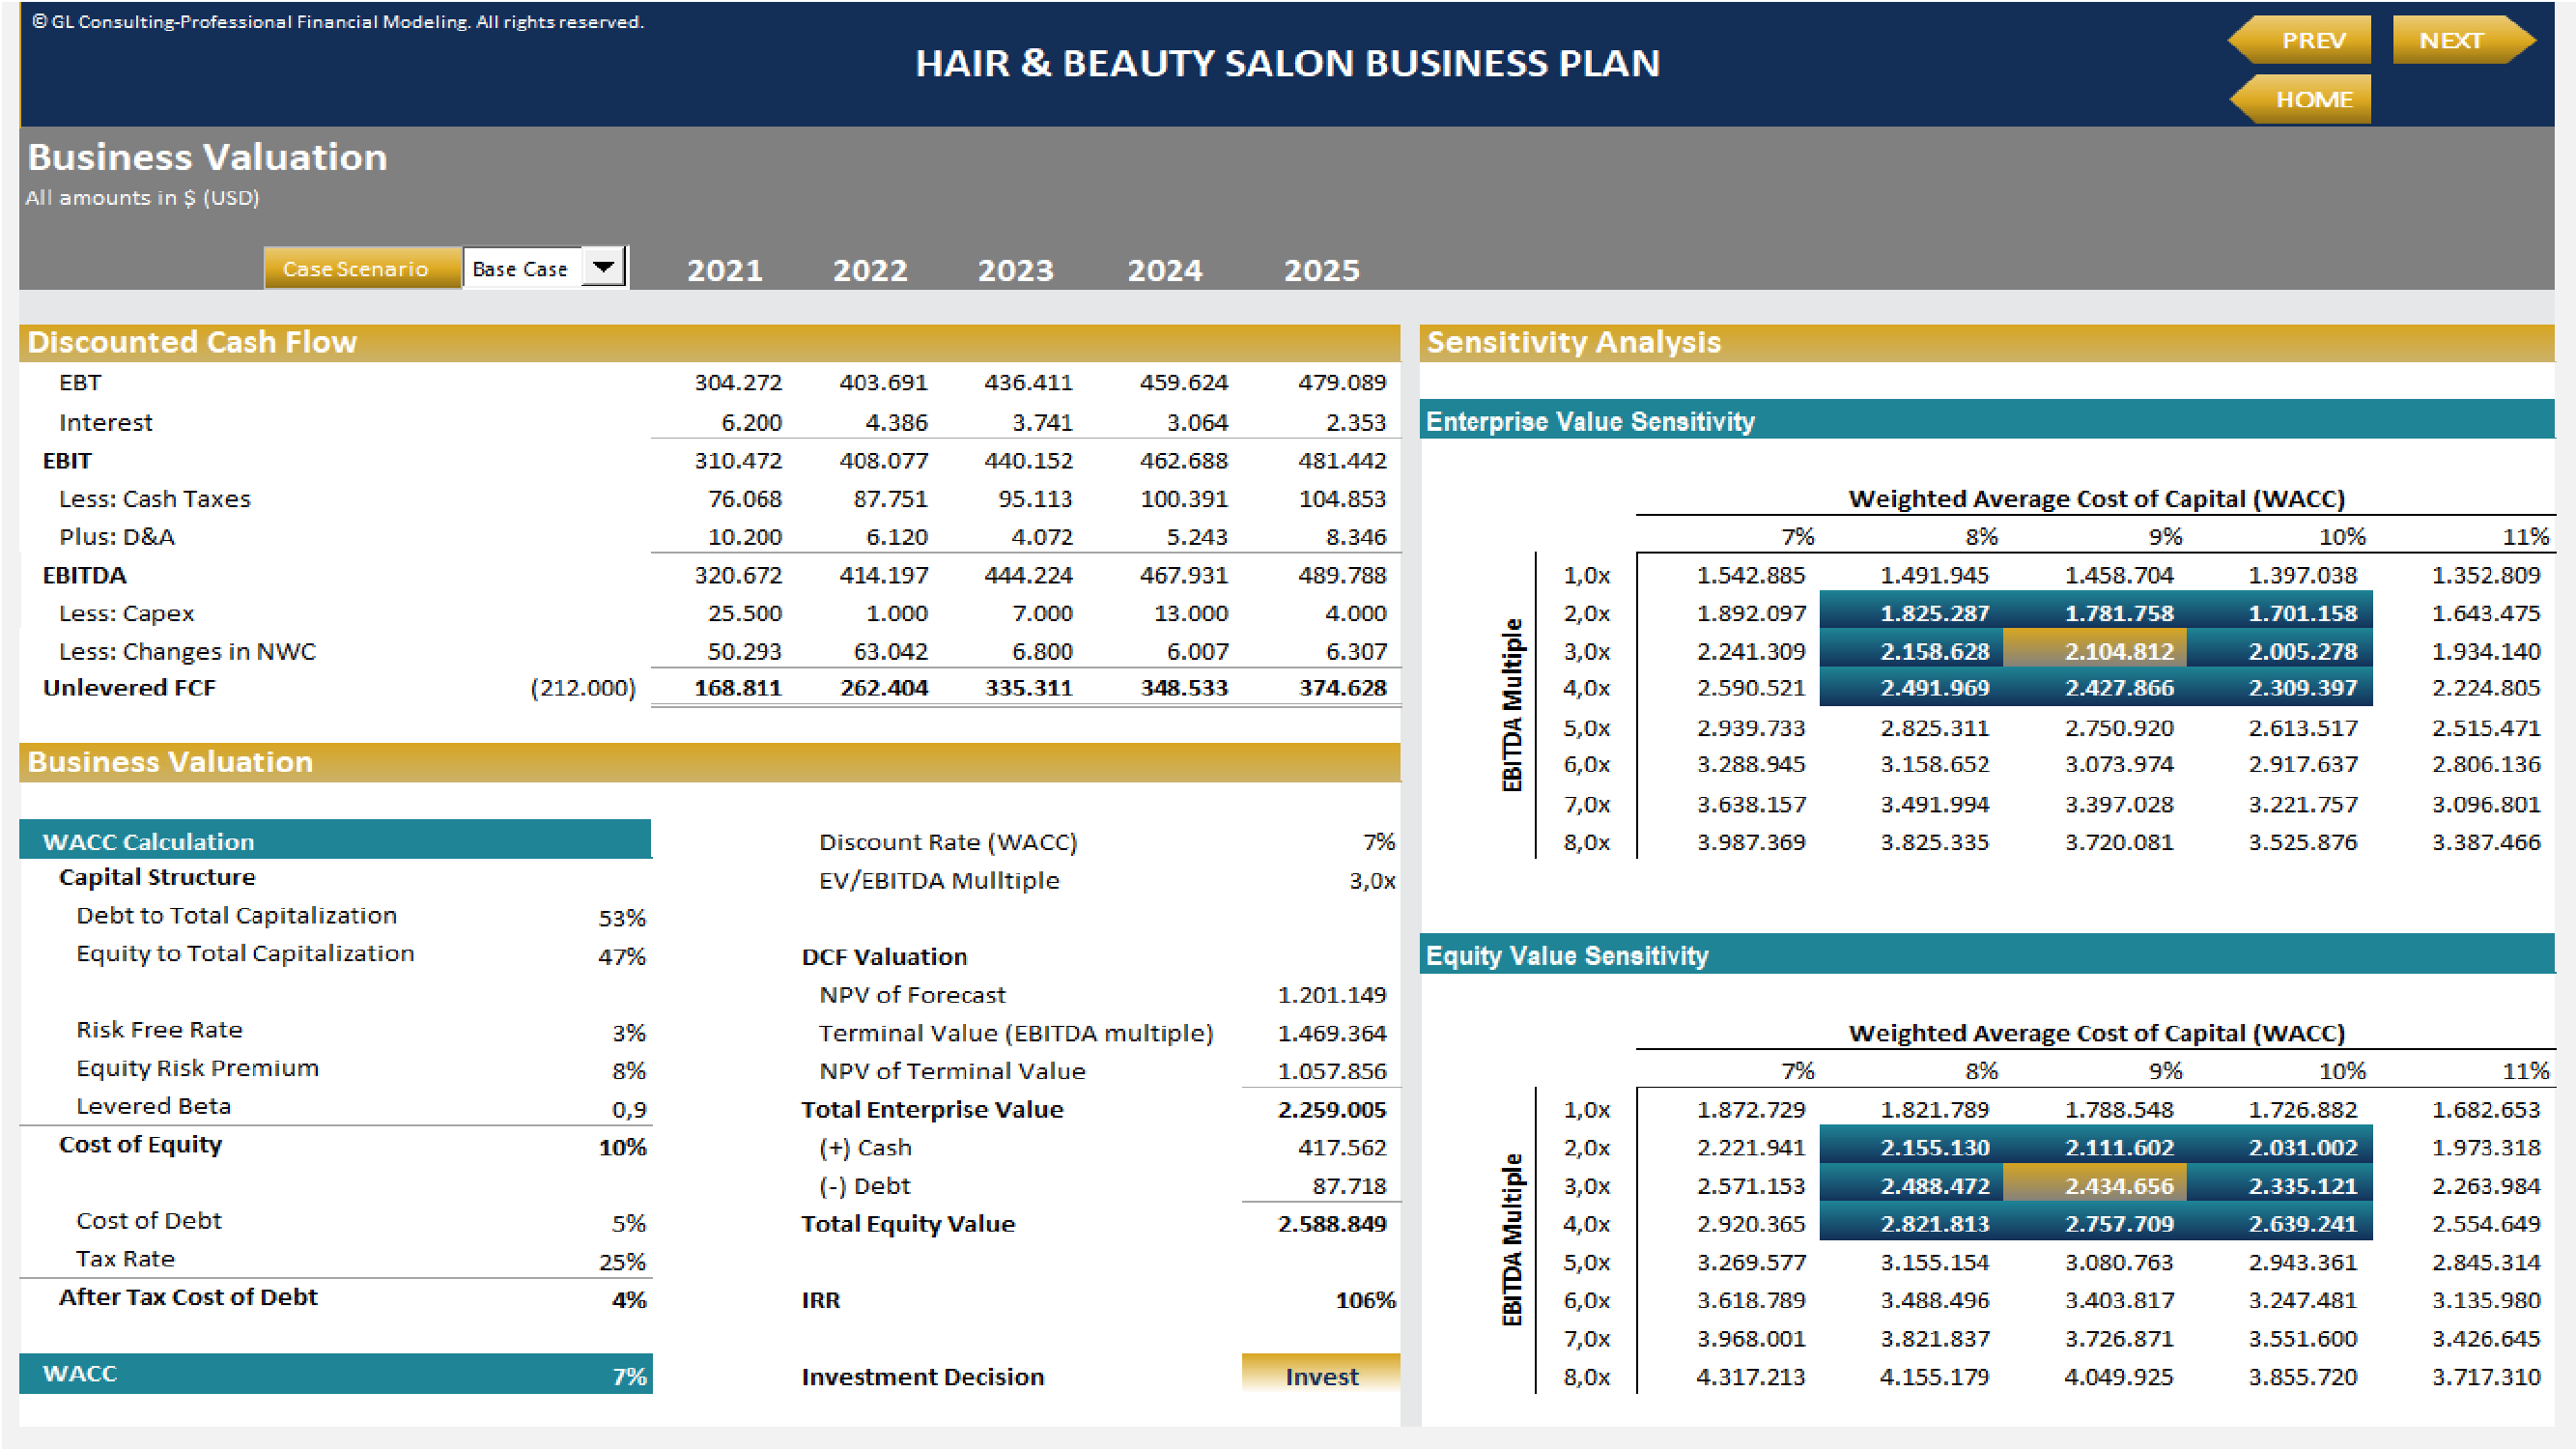2576x1449 pixels.
Task: Select IRR value 106%
Action: click(1365, 1299)
